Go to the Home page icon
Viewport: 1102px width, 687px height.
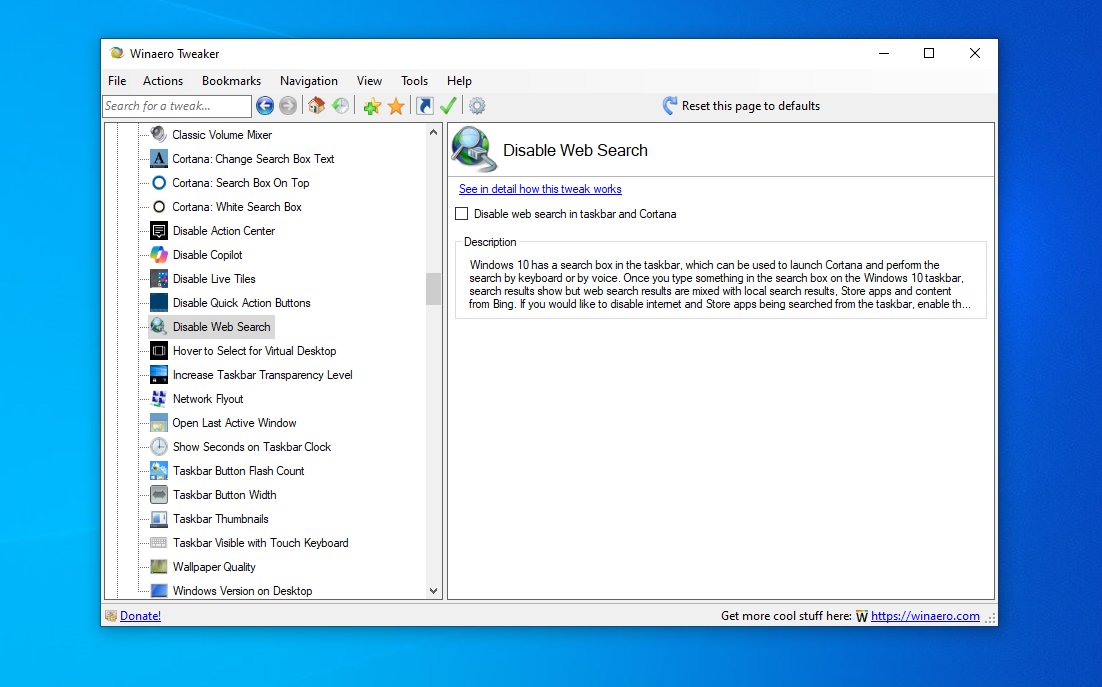316,106
